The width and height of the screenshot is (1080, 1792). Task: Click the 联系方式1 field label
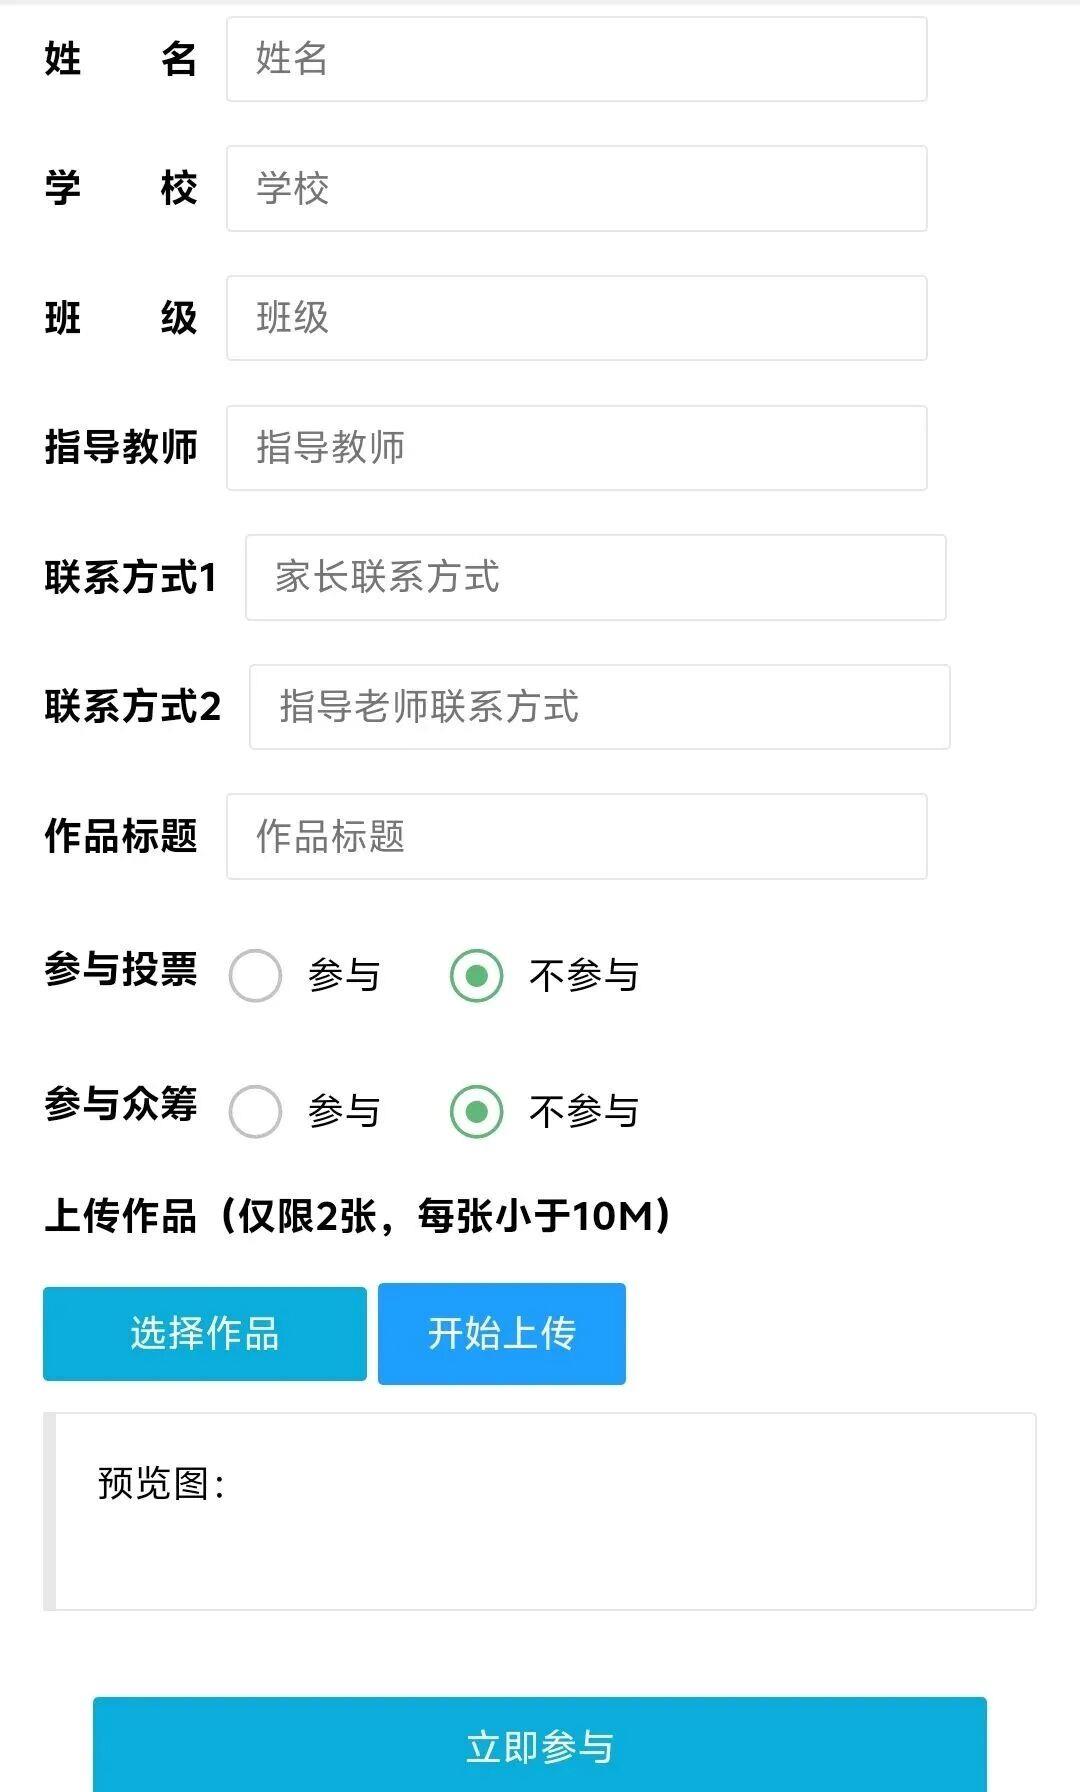[x=130, y=578]
